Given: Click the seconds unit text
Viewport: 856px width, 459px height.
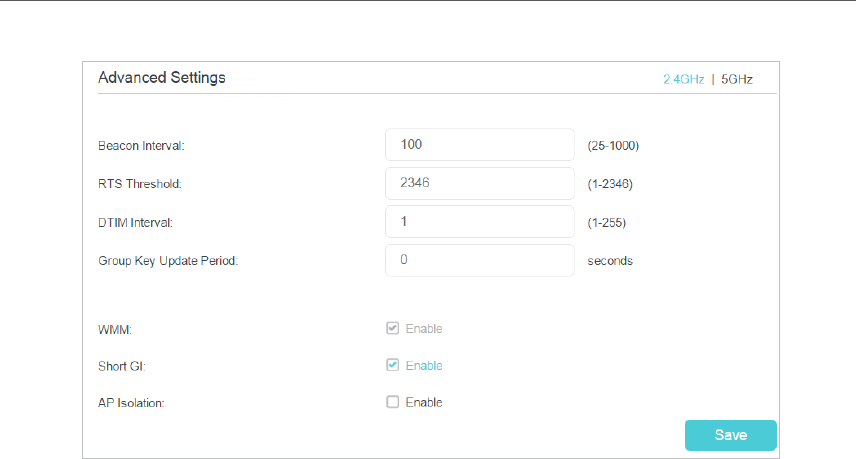Looking at the screenshot, I should pyautogui.click(x=610, y=261).
